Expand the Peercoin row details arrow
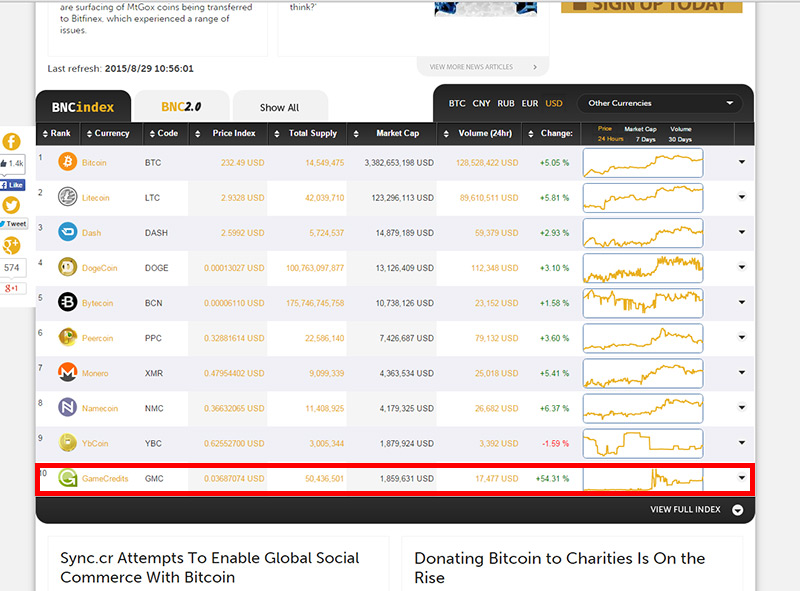The image size is (800, 591). click(x=742, y=337)
